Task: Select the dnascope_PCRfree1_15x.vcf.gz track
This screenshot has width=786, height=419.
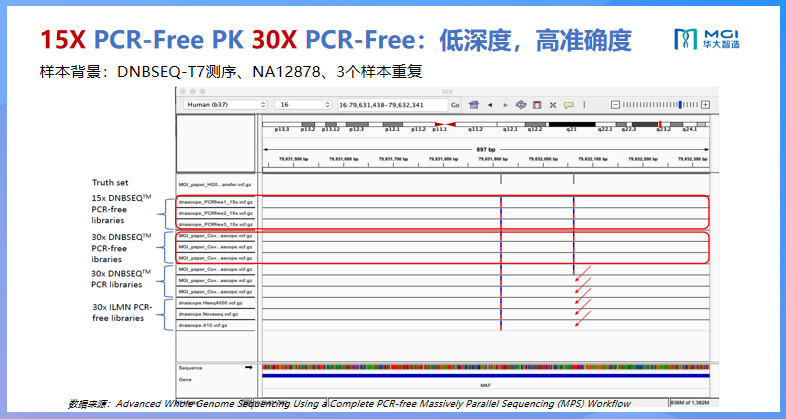Action: 216,202
